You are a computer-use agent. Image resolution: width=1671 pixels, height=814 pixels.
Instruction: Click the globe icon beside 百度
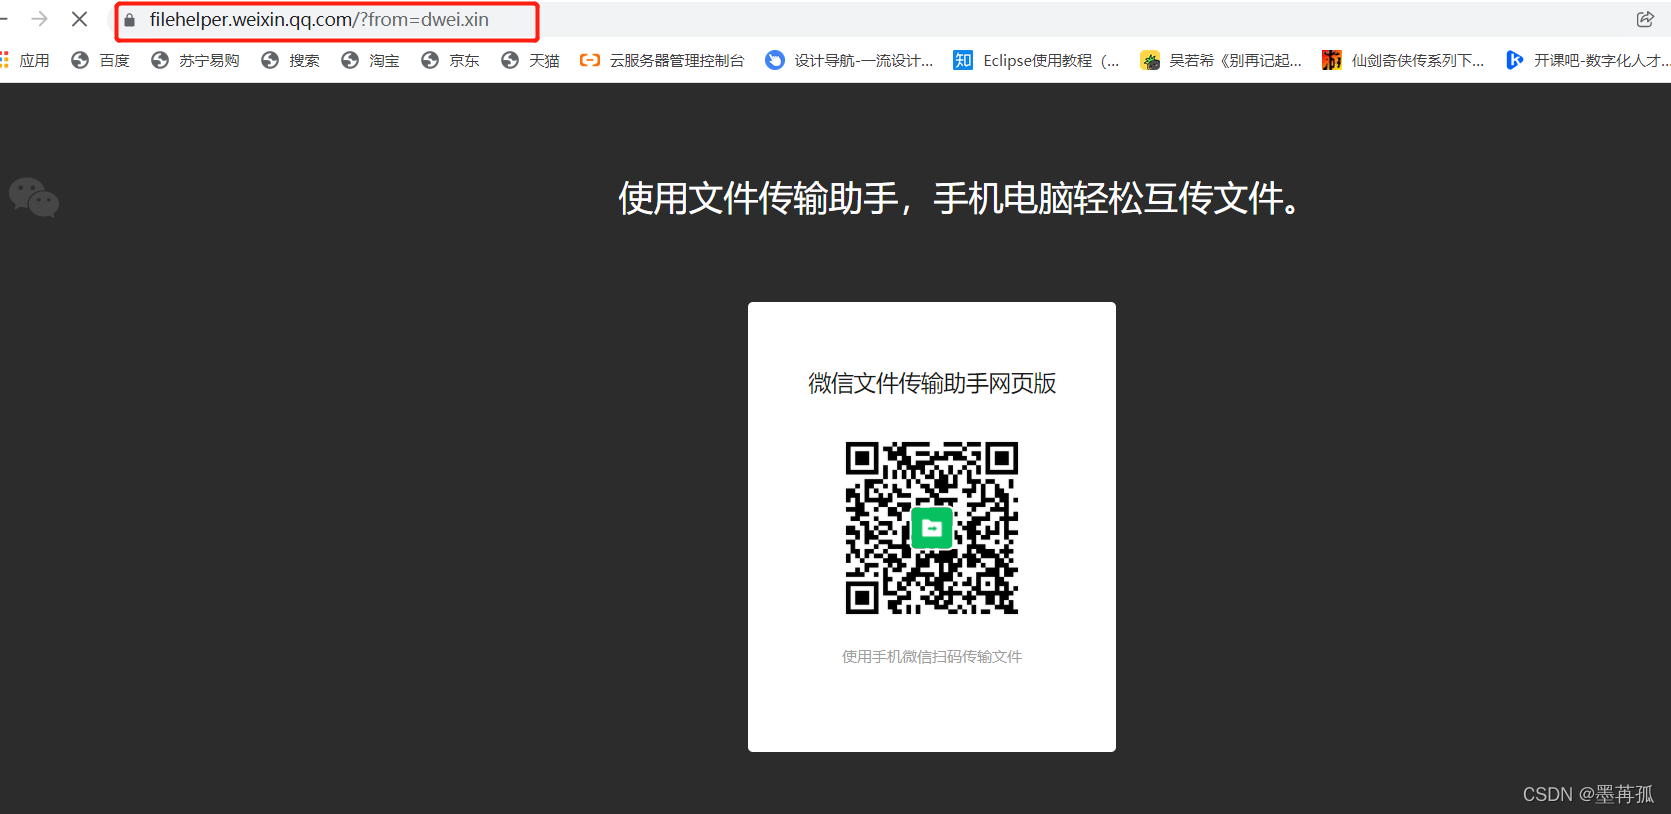[80, 60]
